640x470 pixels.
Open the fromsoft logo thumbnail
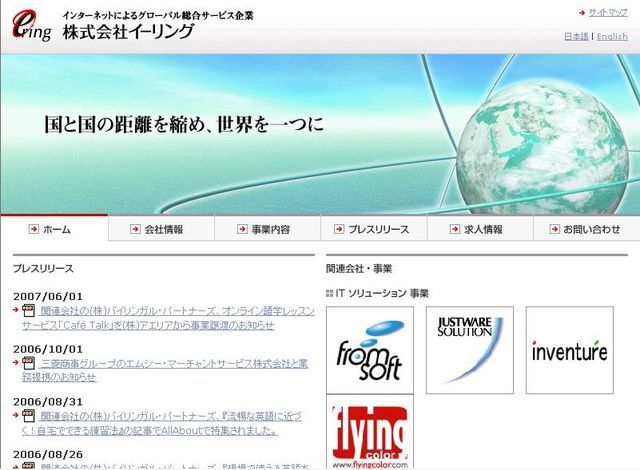pos(369,350)
